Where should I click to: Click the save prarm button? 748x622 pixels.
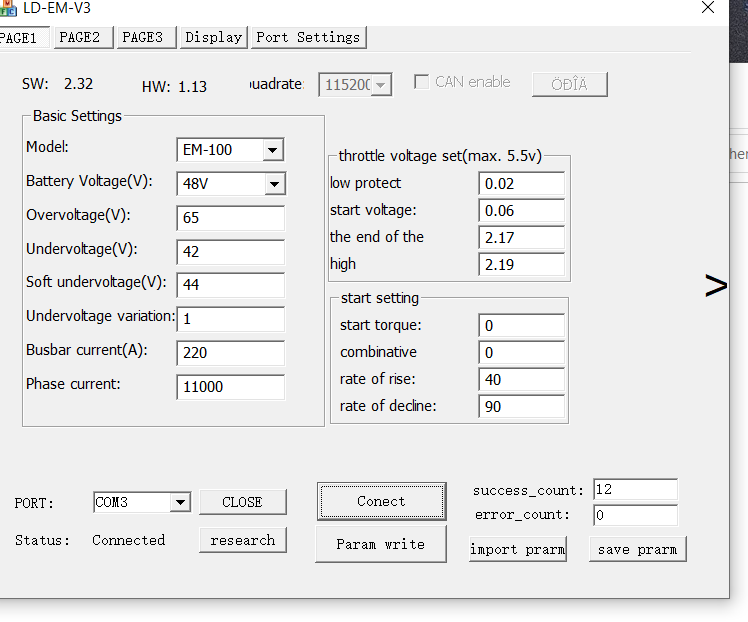pos(637,549)
